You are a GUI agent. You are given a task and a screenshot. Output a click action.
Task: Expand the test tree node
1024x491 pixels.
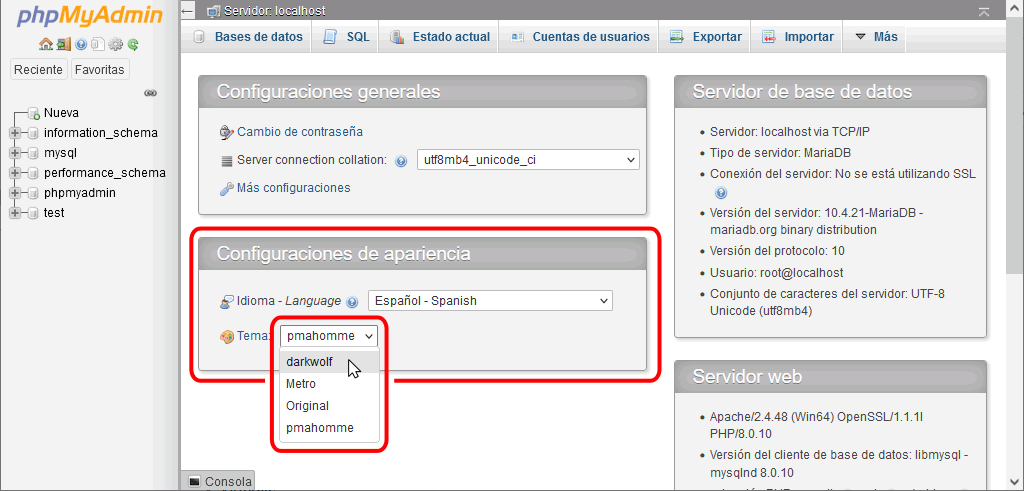15,214
